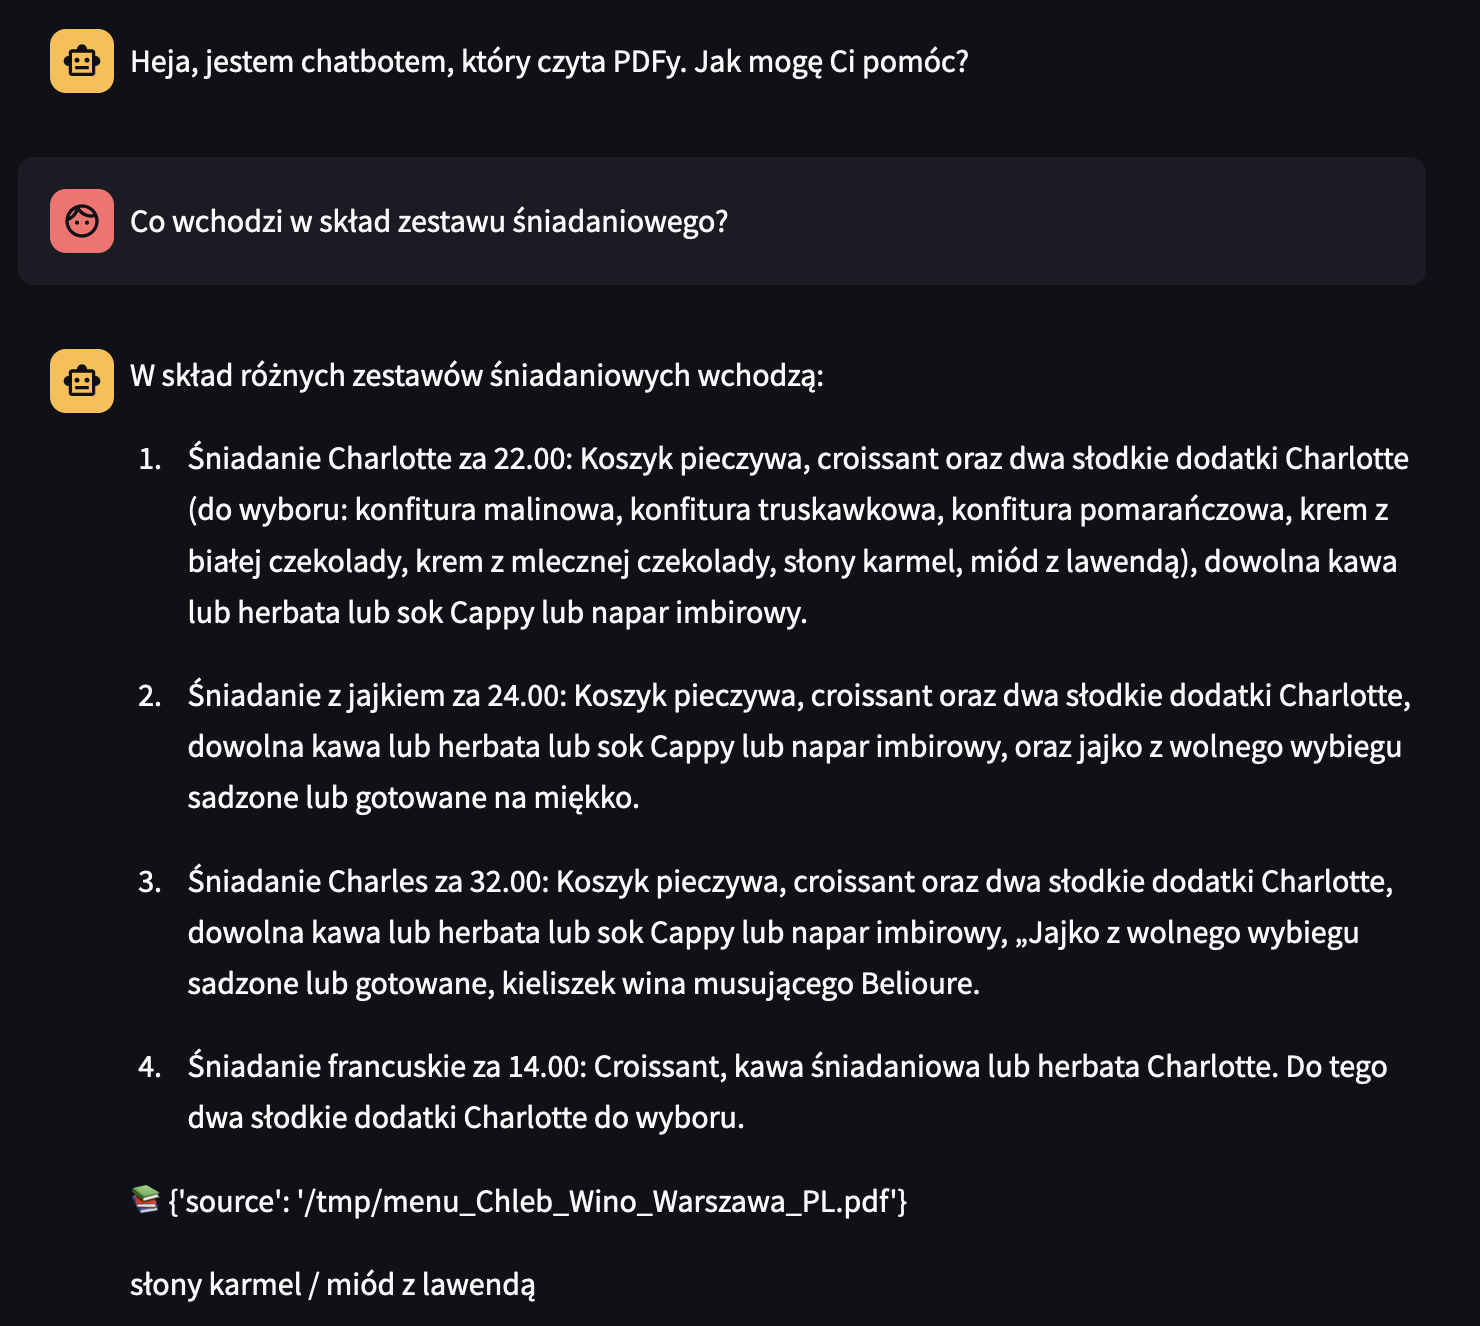Click list number 1 in the answer
The width and height of the screenshot is (1480, 1326).
pyautogui.click(x=149, y=459)
